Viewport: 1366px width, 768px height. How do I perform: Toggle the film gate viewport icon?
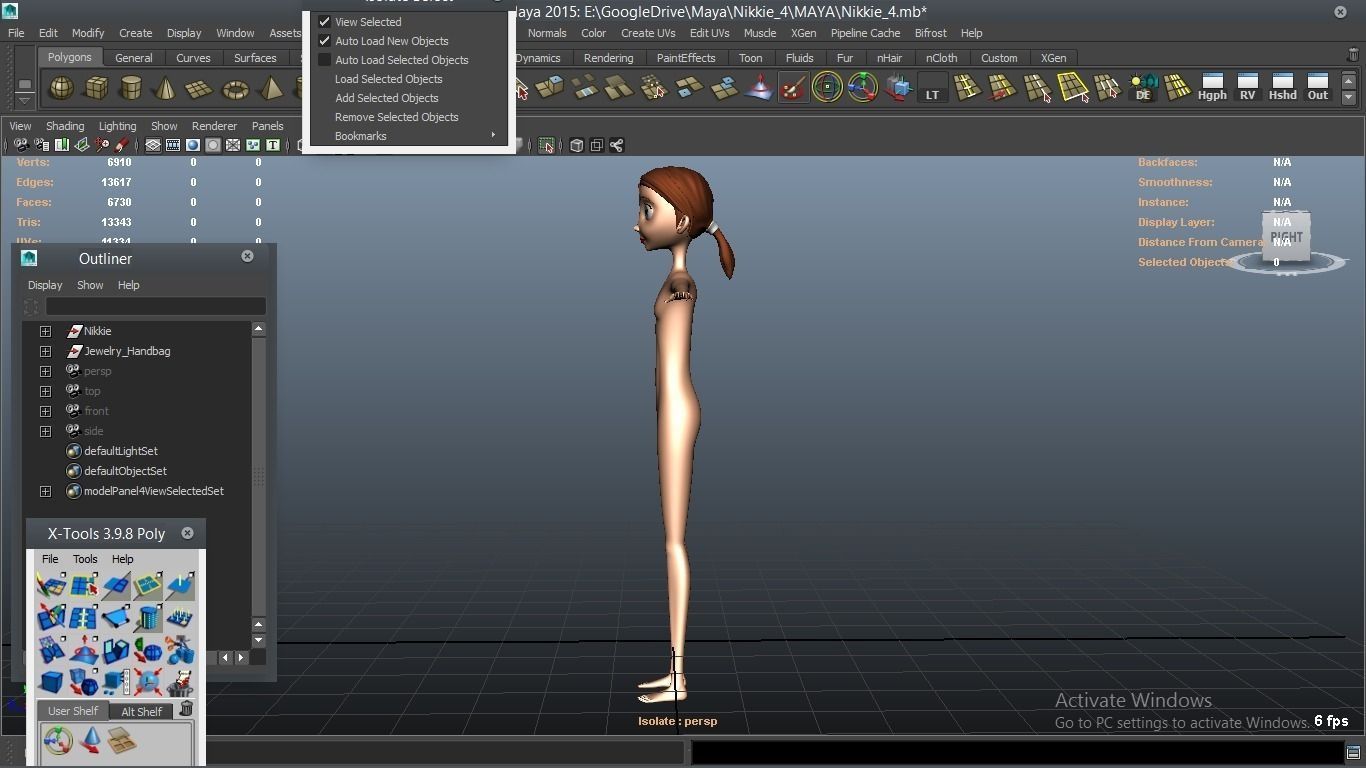click(x=173, y=146)
